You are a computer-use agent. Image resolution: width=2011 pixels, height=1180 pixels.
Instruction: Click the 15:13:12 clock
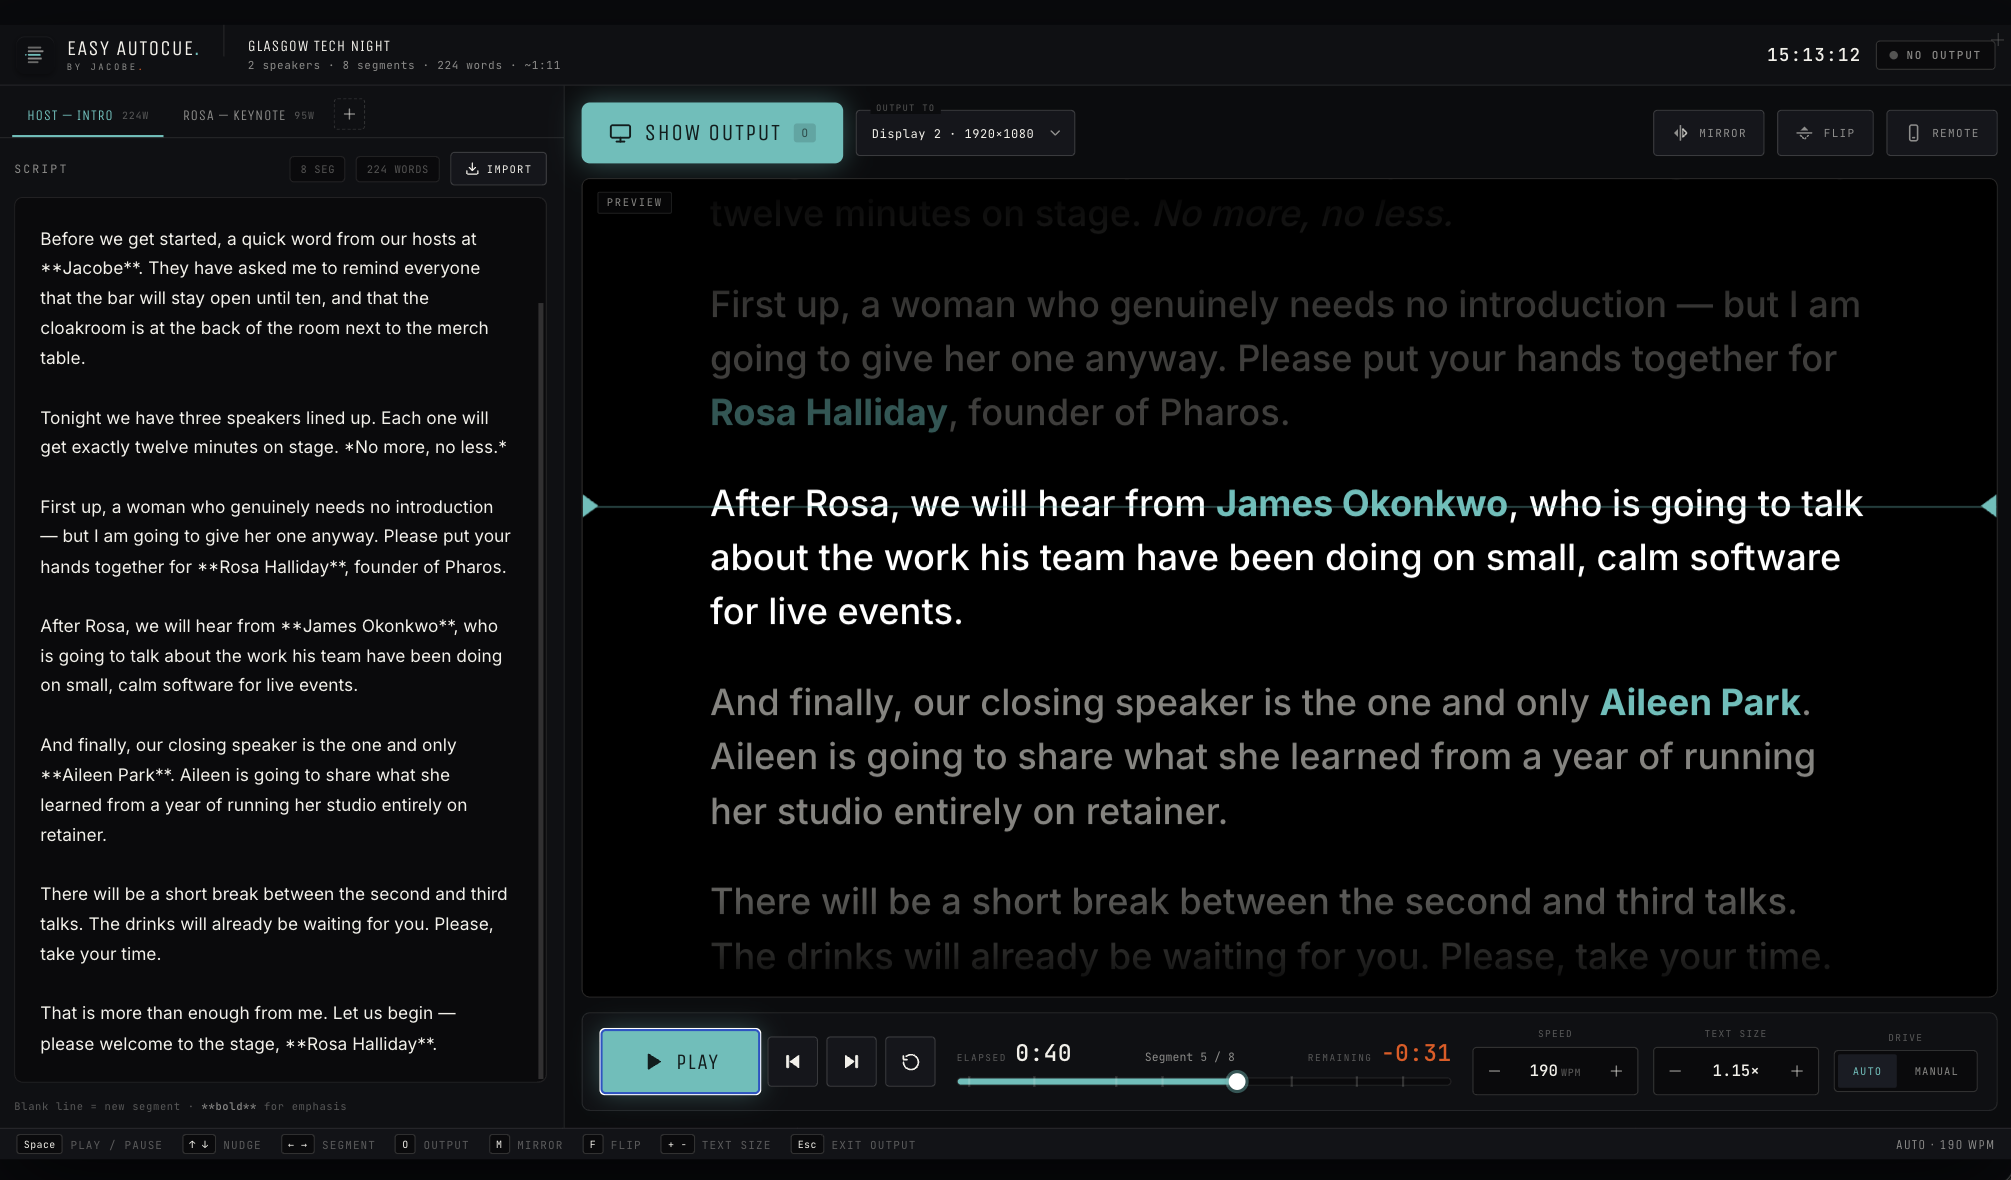(x=1813, y=55)
